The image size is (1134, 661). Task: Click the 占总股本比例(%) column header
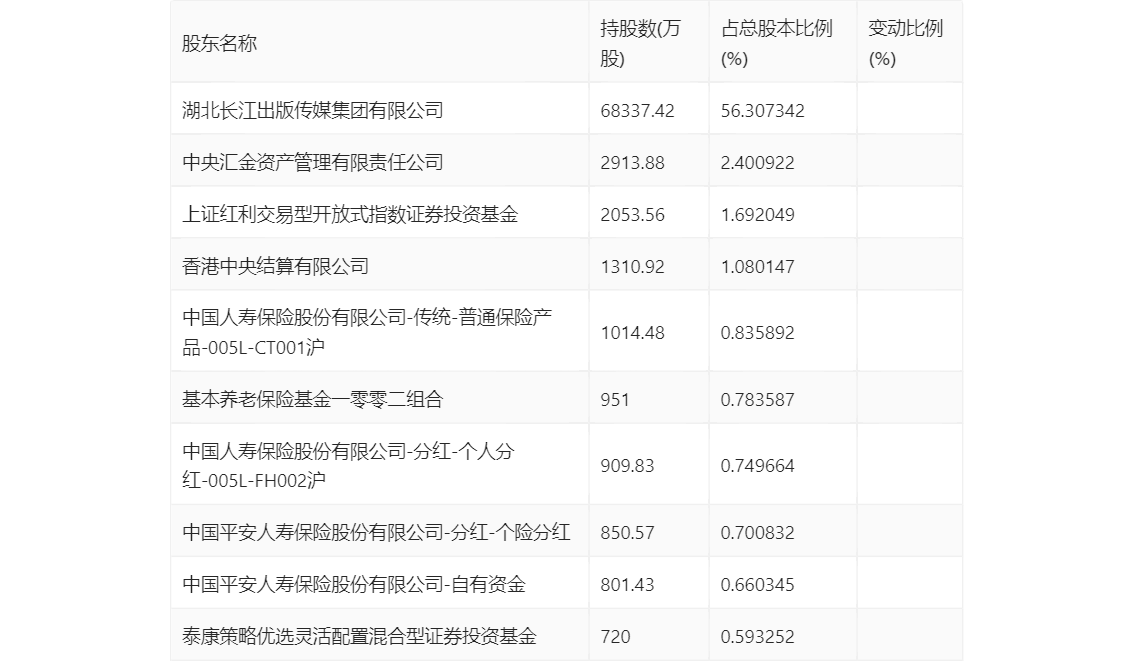777,43
